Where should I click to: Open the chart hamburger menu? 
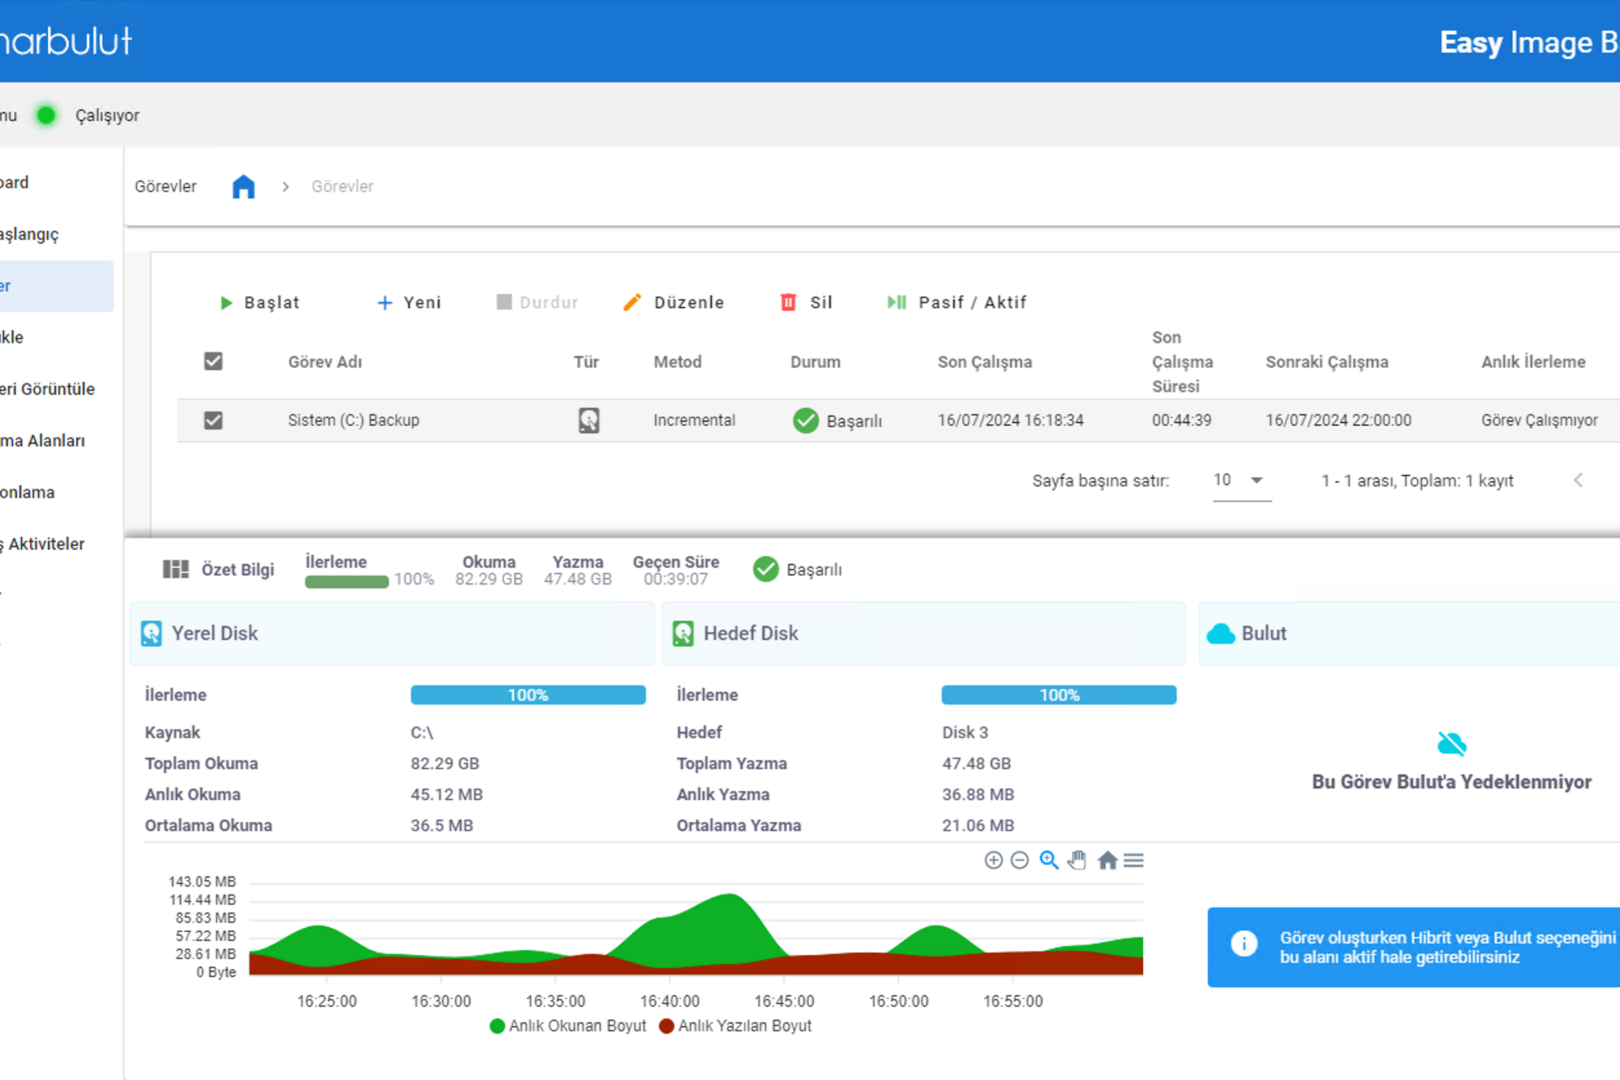[x=1133, y=860]
